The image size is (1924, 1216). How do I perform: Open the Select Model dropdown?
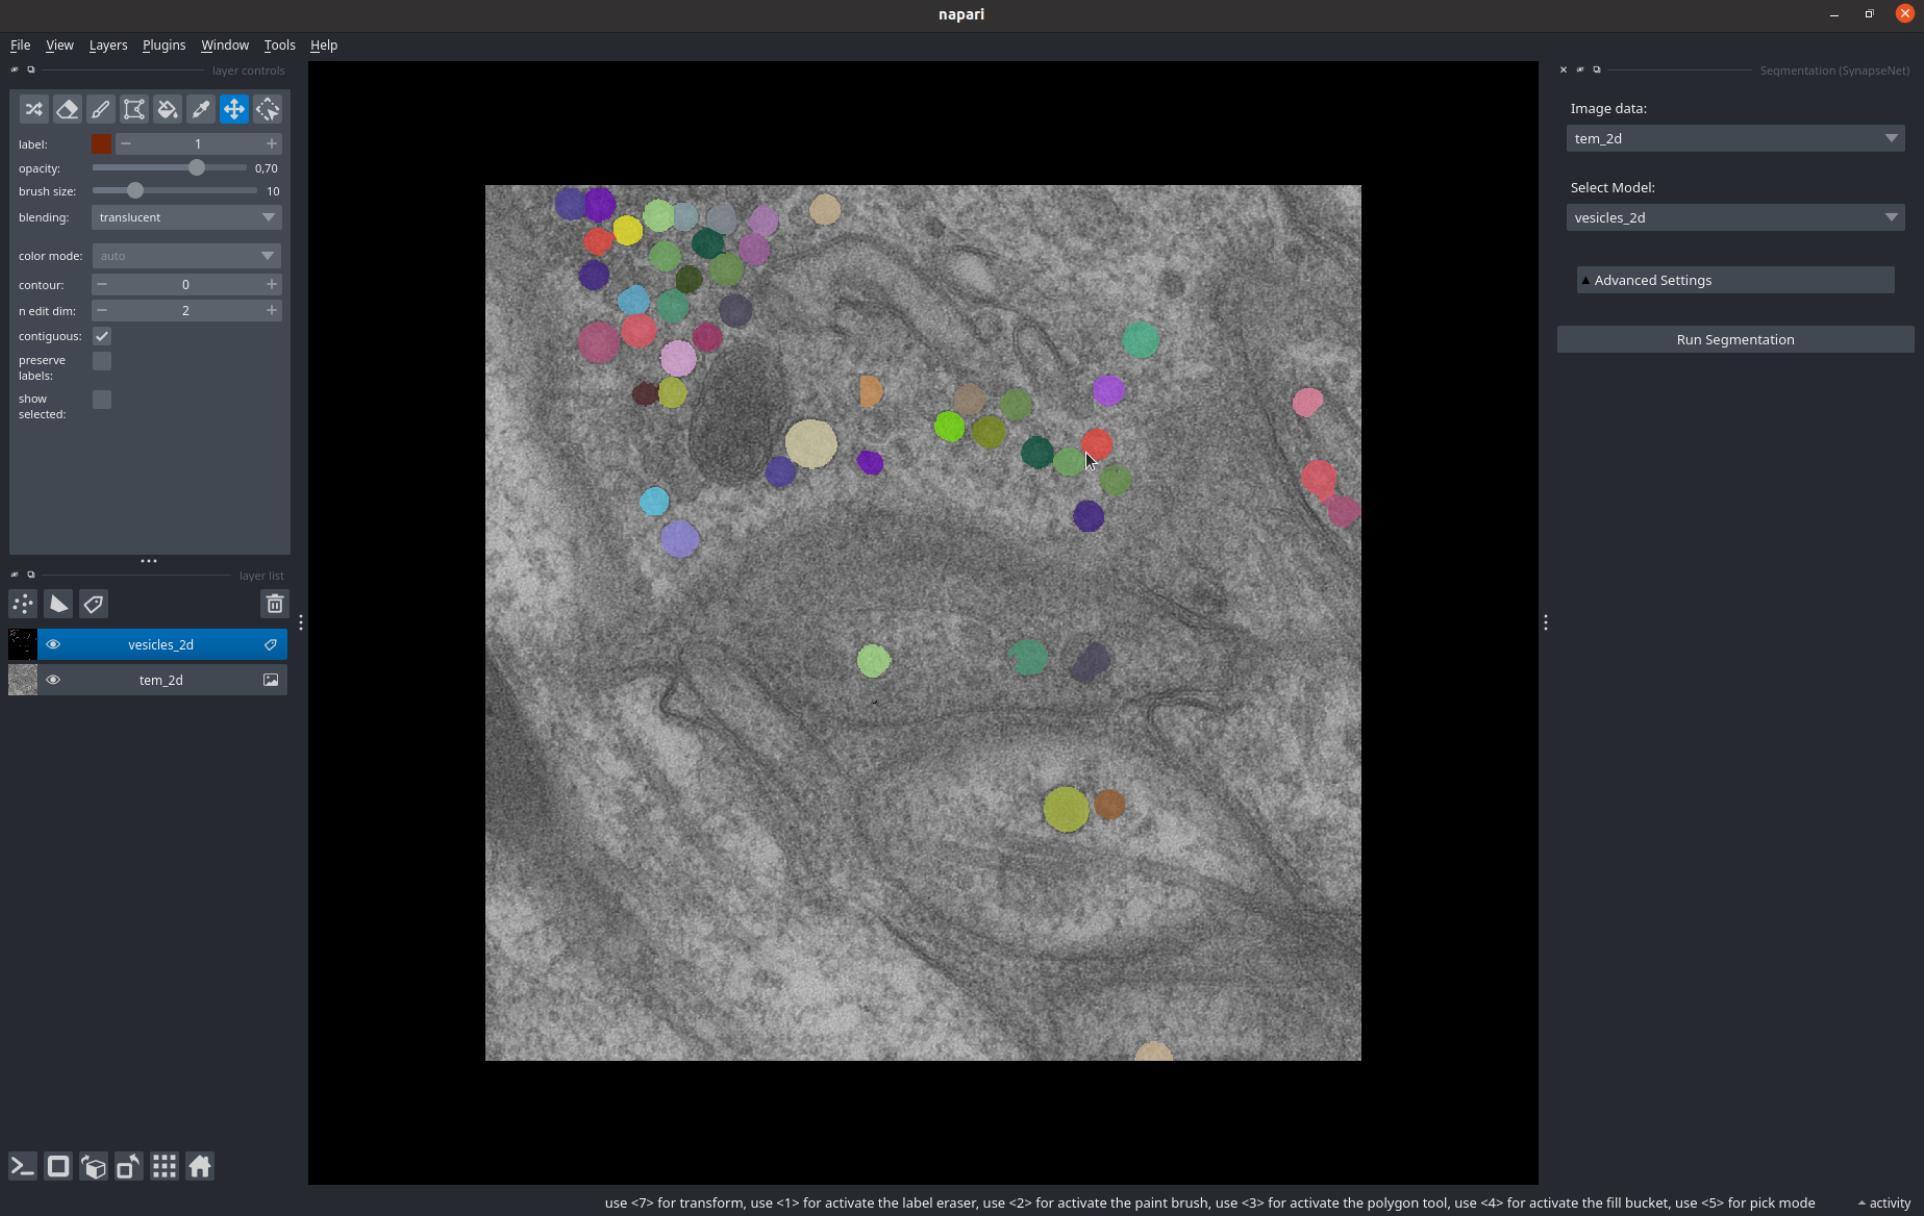point(1734,217)
